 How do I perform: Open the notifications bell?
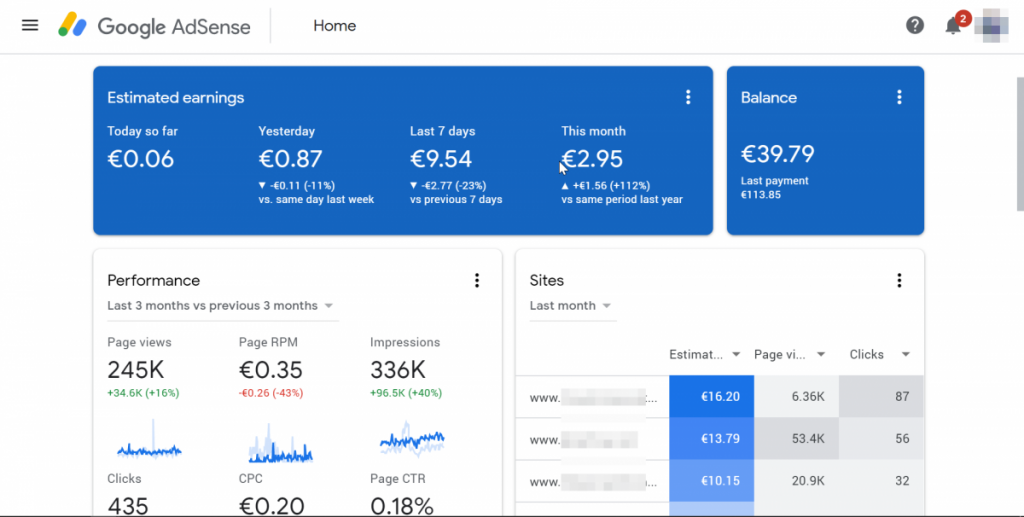953,26
